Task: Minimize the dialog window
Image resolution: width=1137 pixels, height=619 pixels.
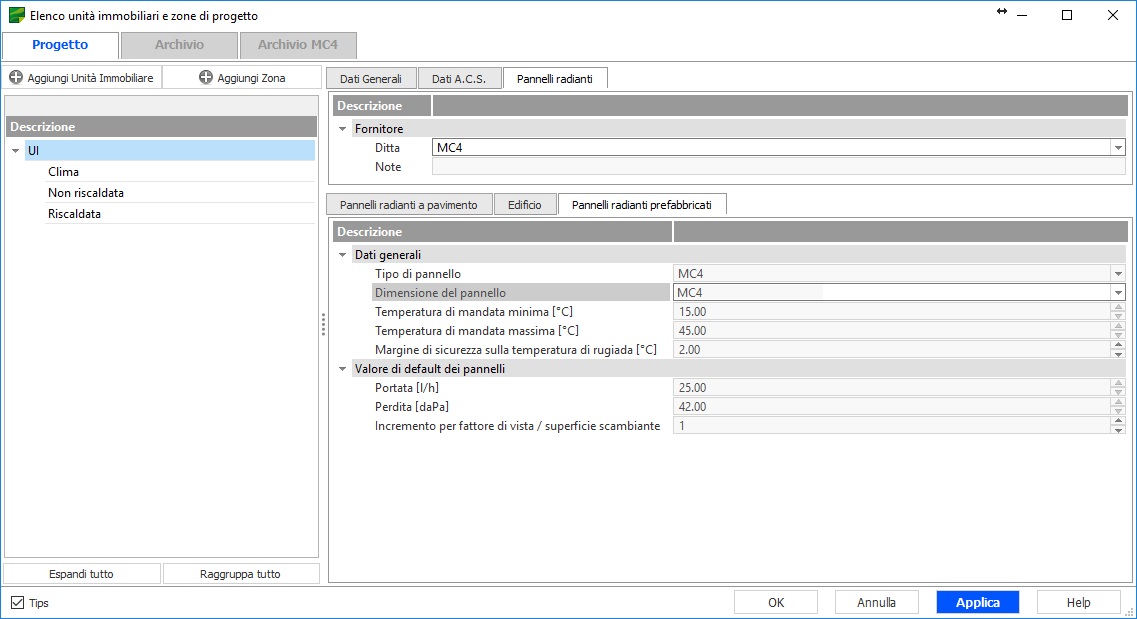Action: pos(1022,15)
